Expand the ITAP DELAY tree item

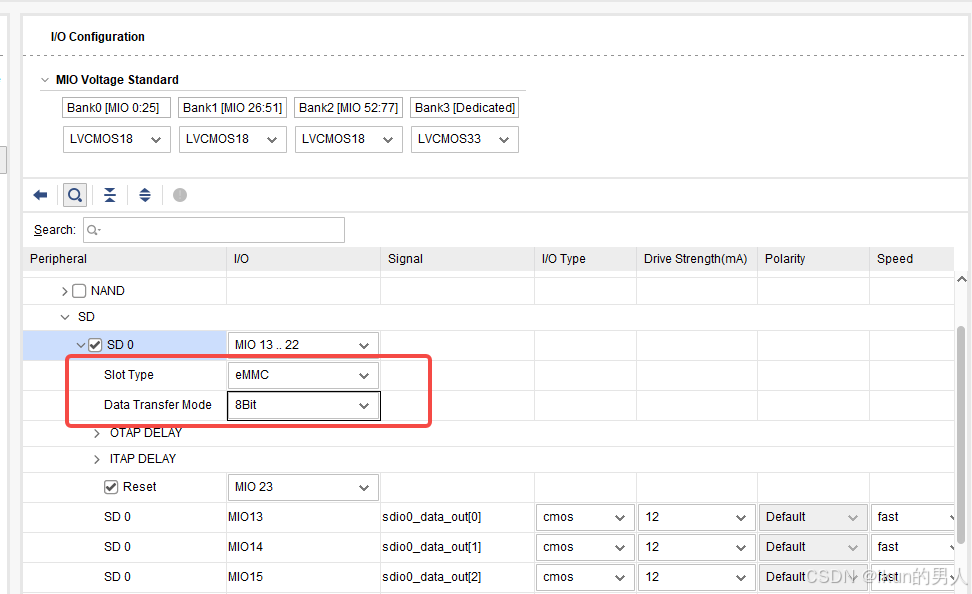[x=96, y=458]
